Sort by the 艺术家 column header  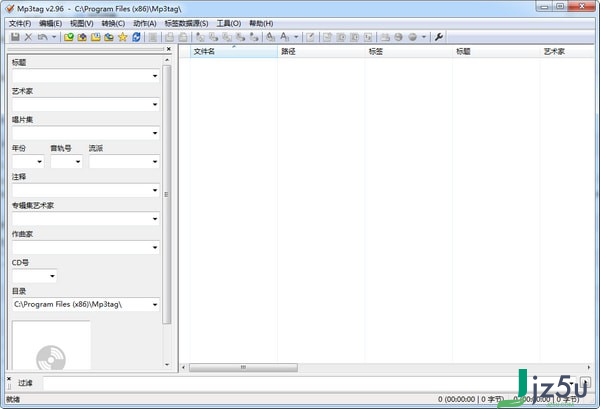pyautogui.click(x=567, y=52)
